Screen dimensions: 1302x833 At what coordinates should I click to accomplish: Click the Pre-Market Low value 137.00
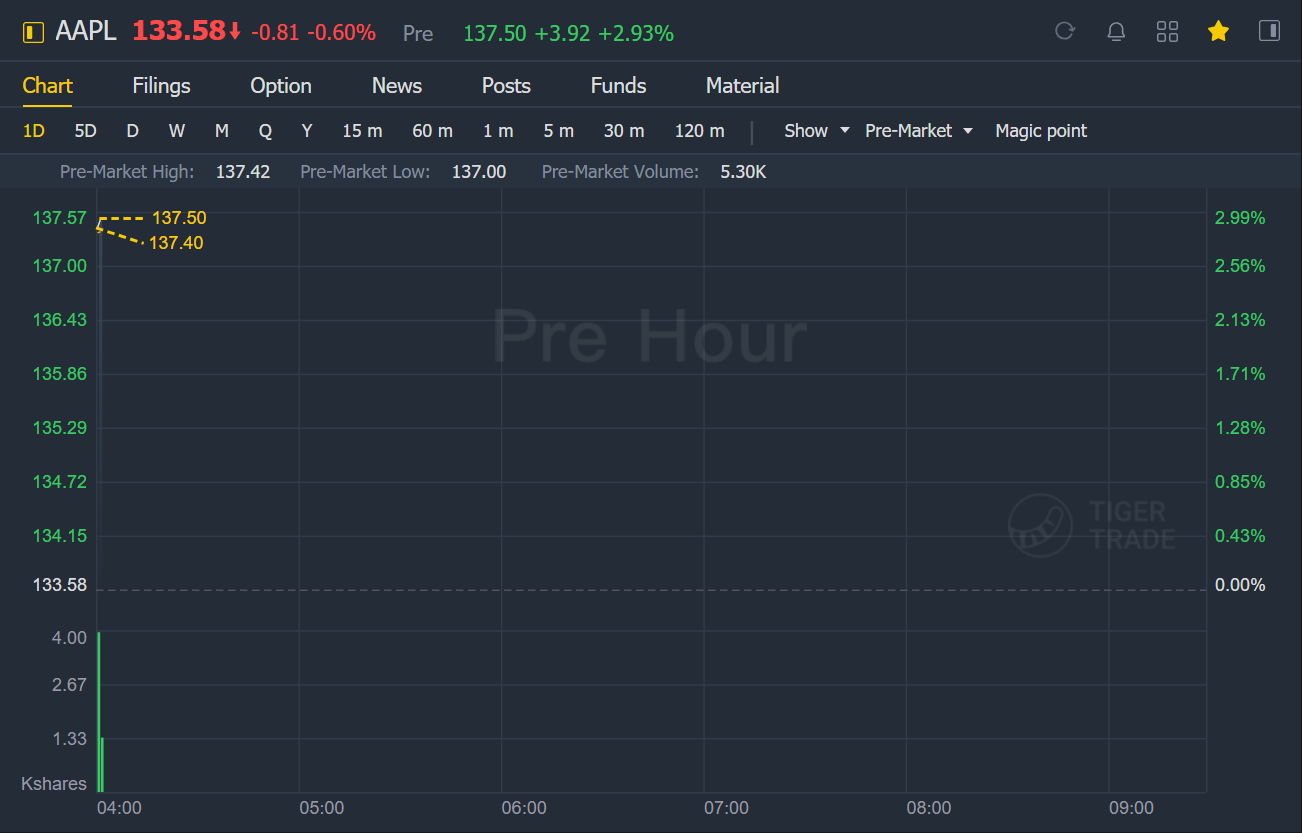click(479, 172)
